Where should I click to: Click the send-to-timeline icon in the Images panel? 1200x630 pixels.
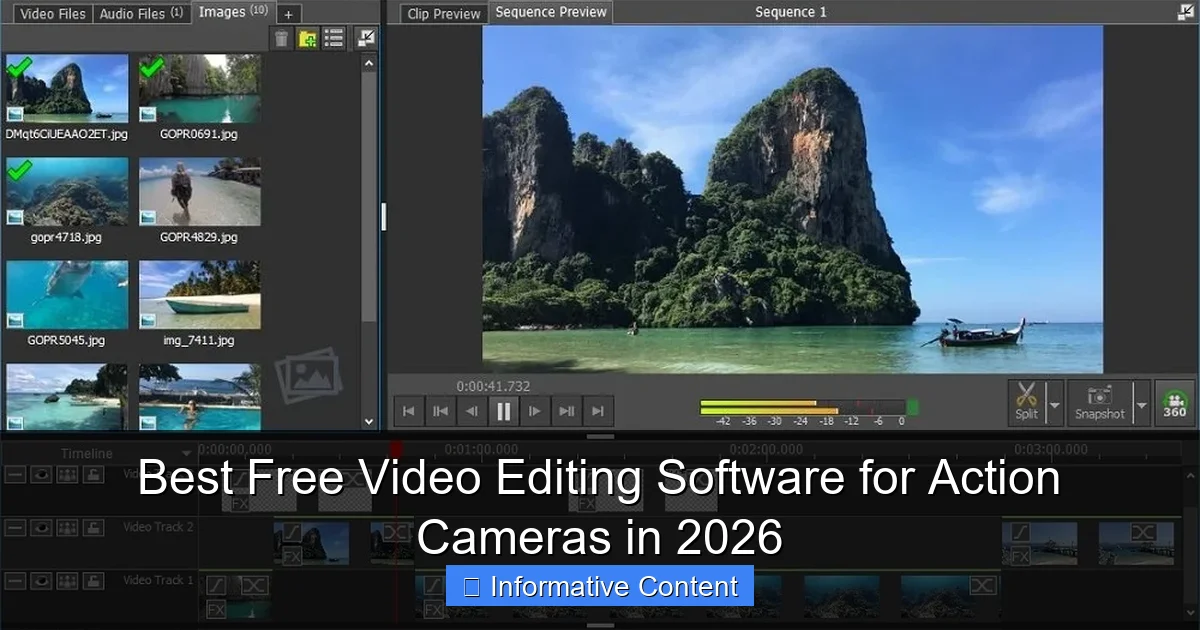coord(367,38)
